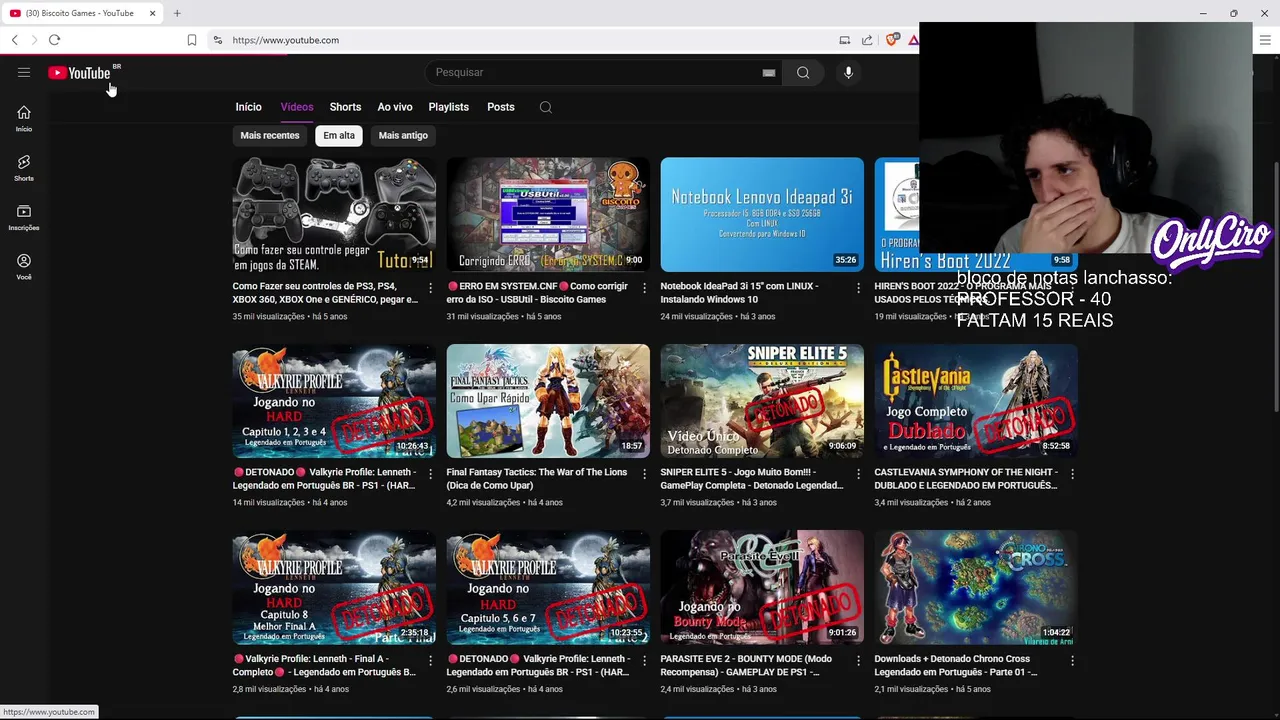Viewport: 1280px width, 720px height.
Task: Select the Em alta filter chip
Action: (339, 135)
